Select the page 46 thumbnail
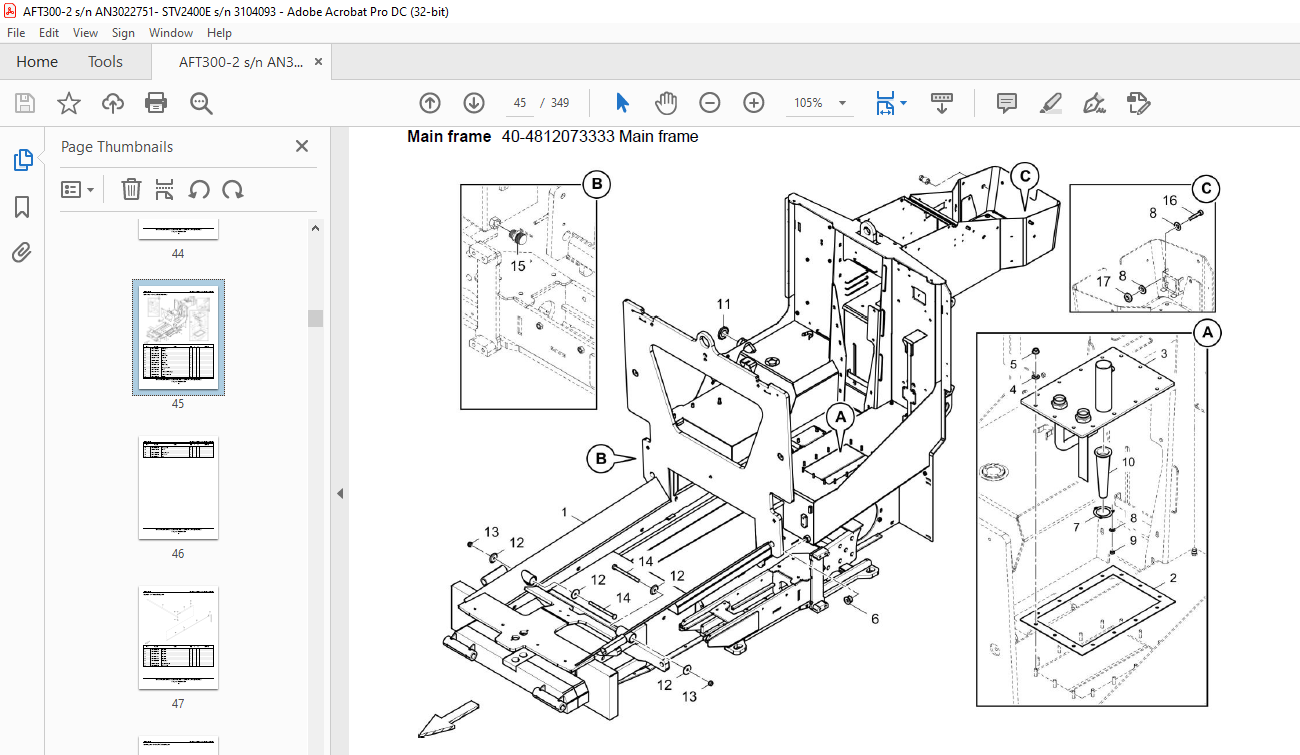1300x755 pixels. click(x=178, y=487)
